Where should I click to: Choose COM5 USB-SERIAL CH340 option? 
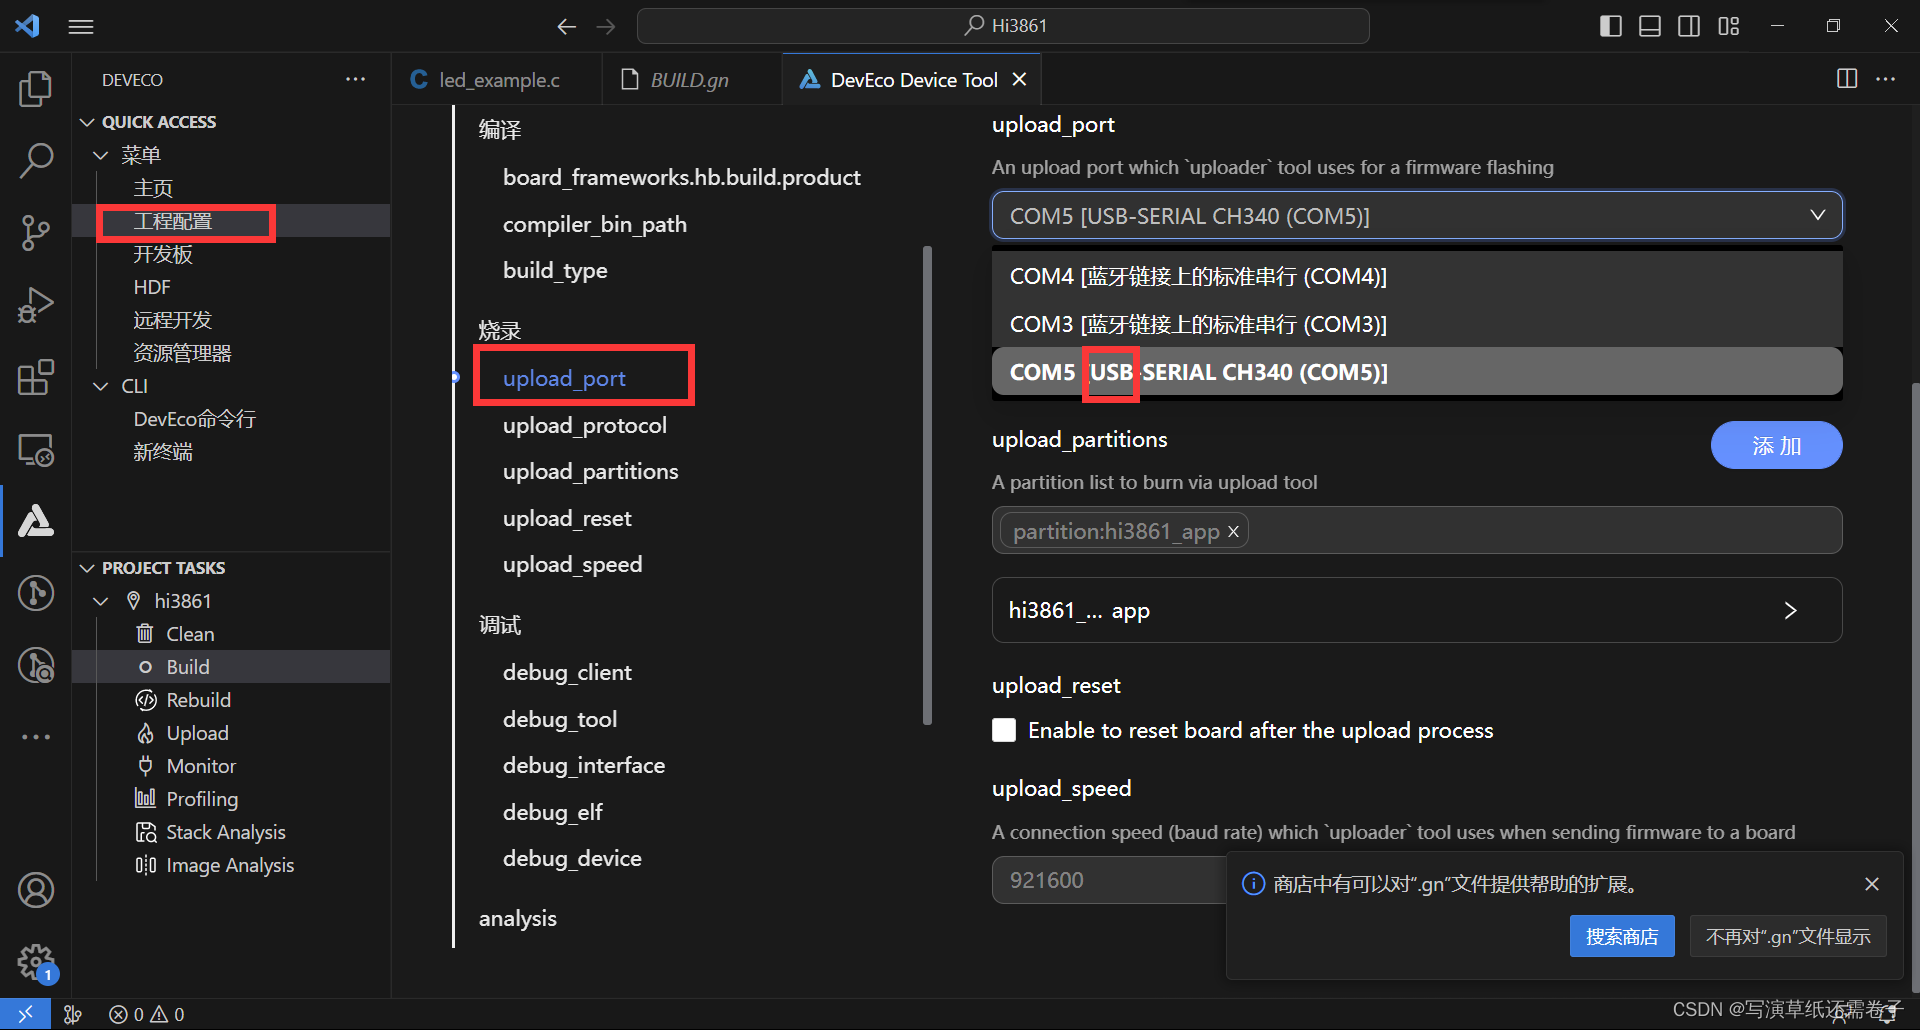coord(1417,372)
